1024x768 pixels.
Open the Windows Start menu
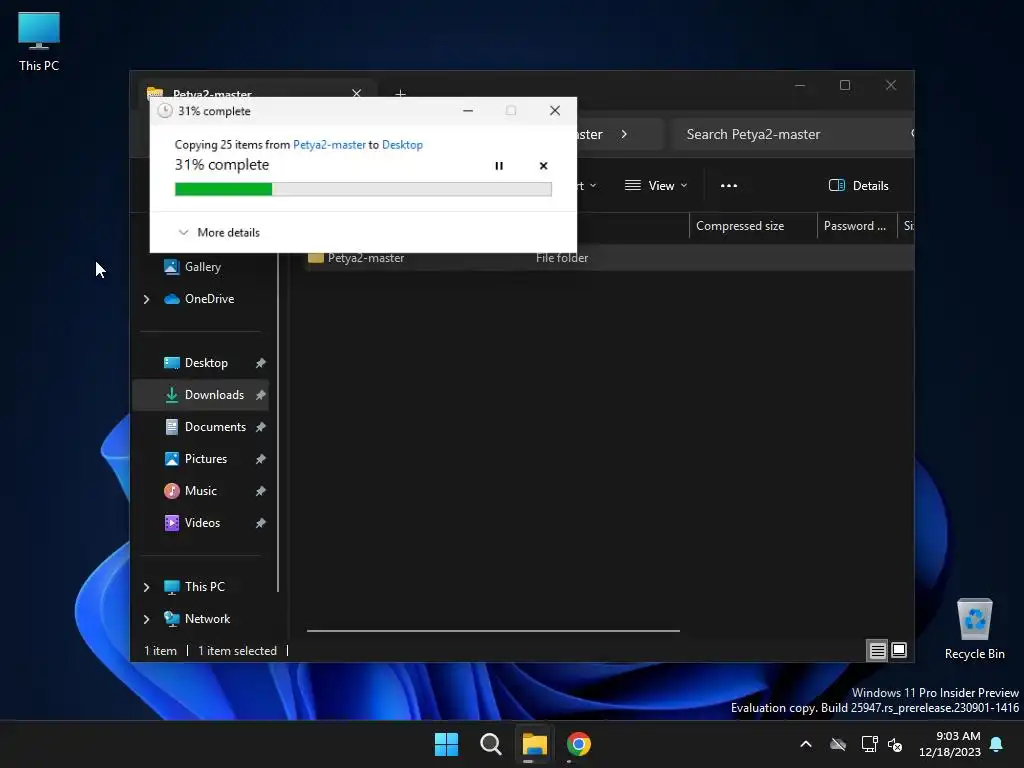click(x=447, y=744)
